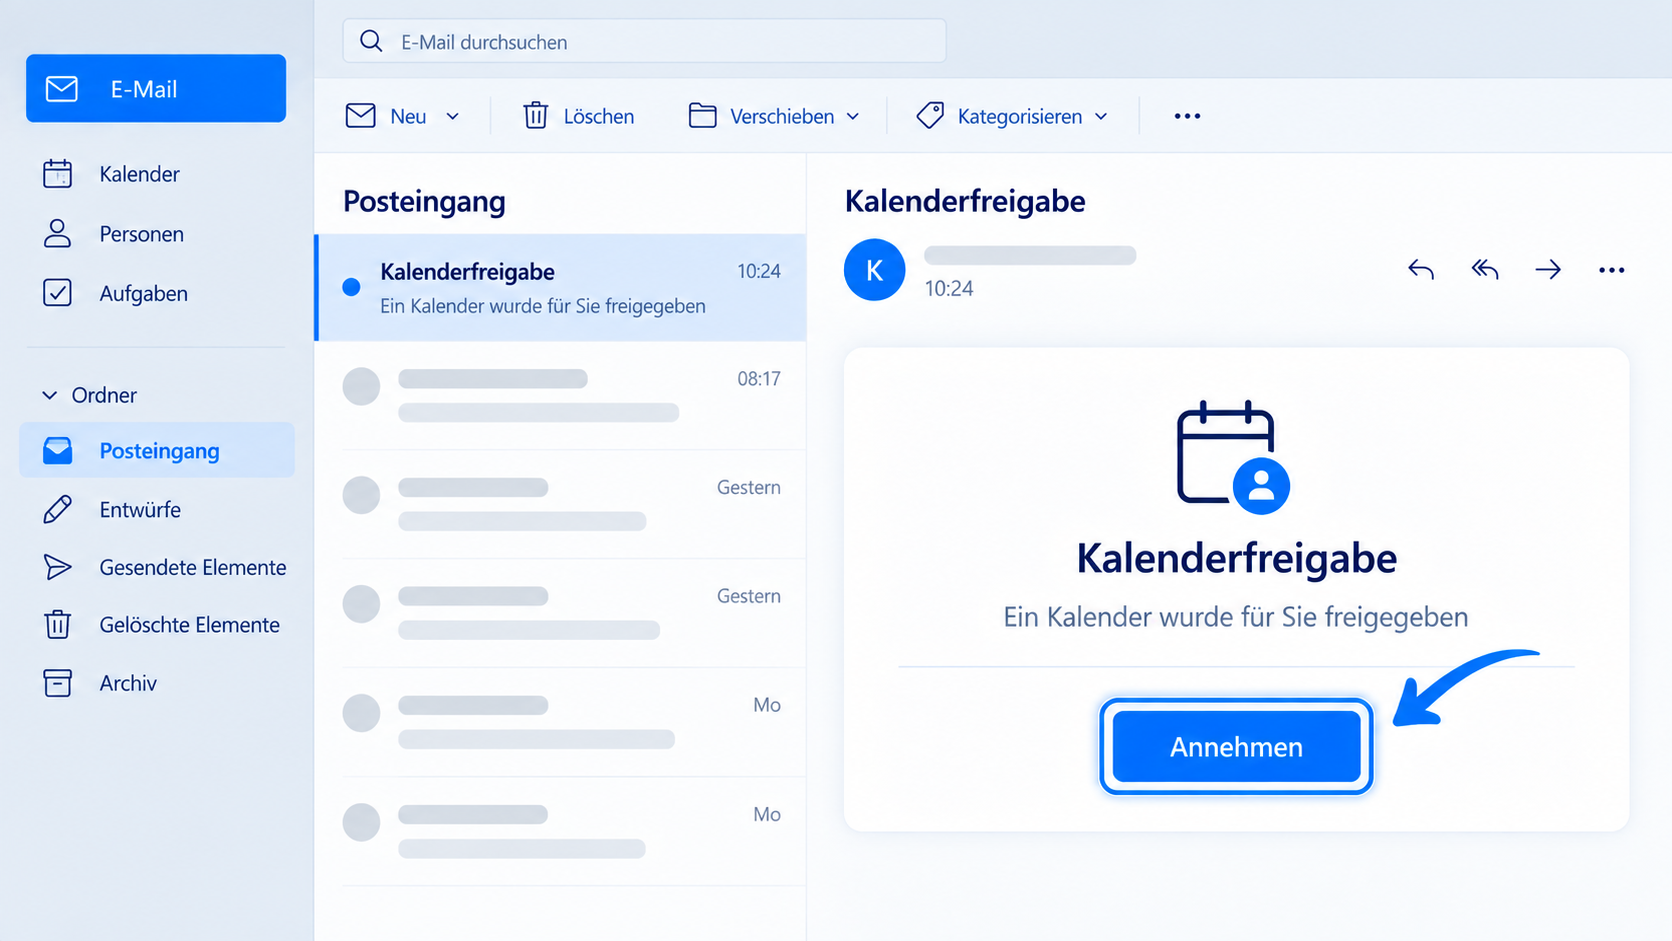Image resolution: width=1672 pixels, height=941 pixels.
Task: Open the Archiv folder
Action: (x=100, y=683)
